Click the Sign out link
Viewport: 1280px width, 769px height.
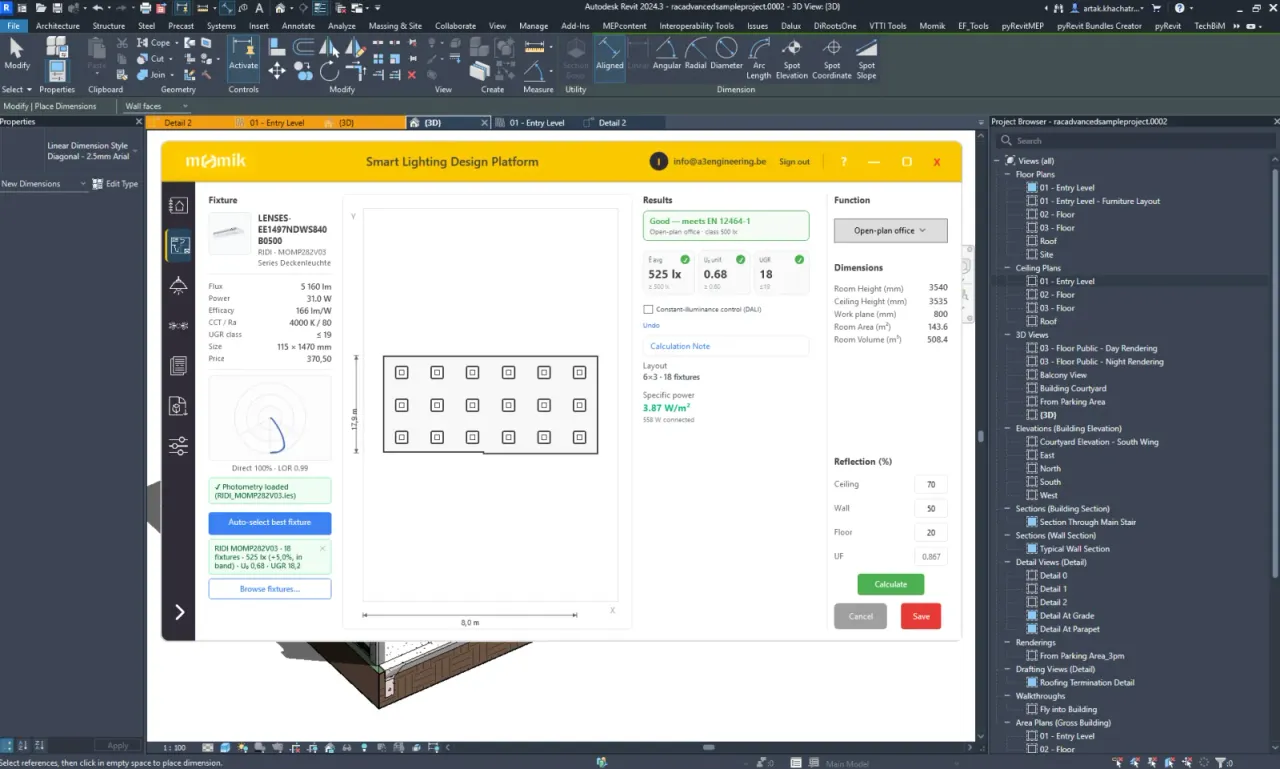(794, 162)
